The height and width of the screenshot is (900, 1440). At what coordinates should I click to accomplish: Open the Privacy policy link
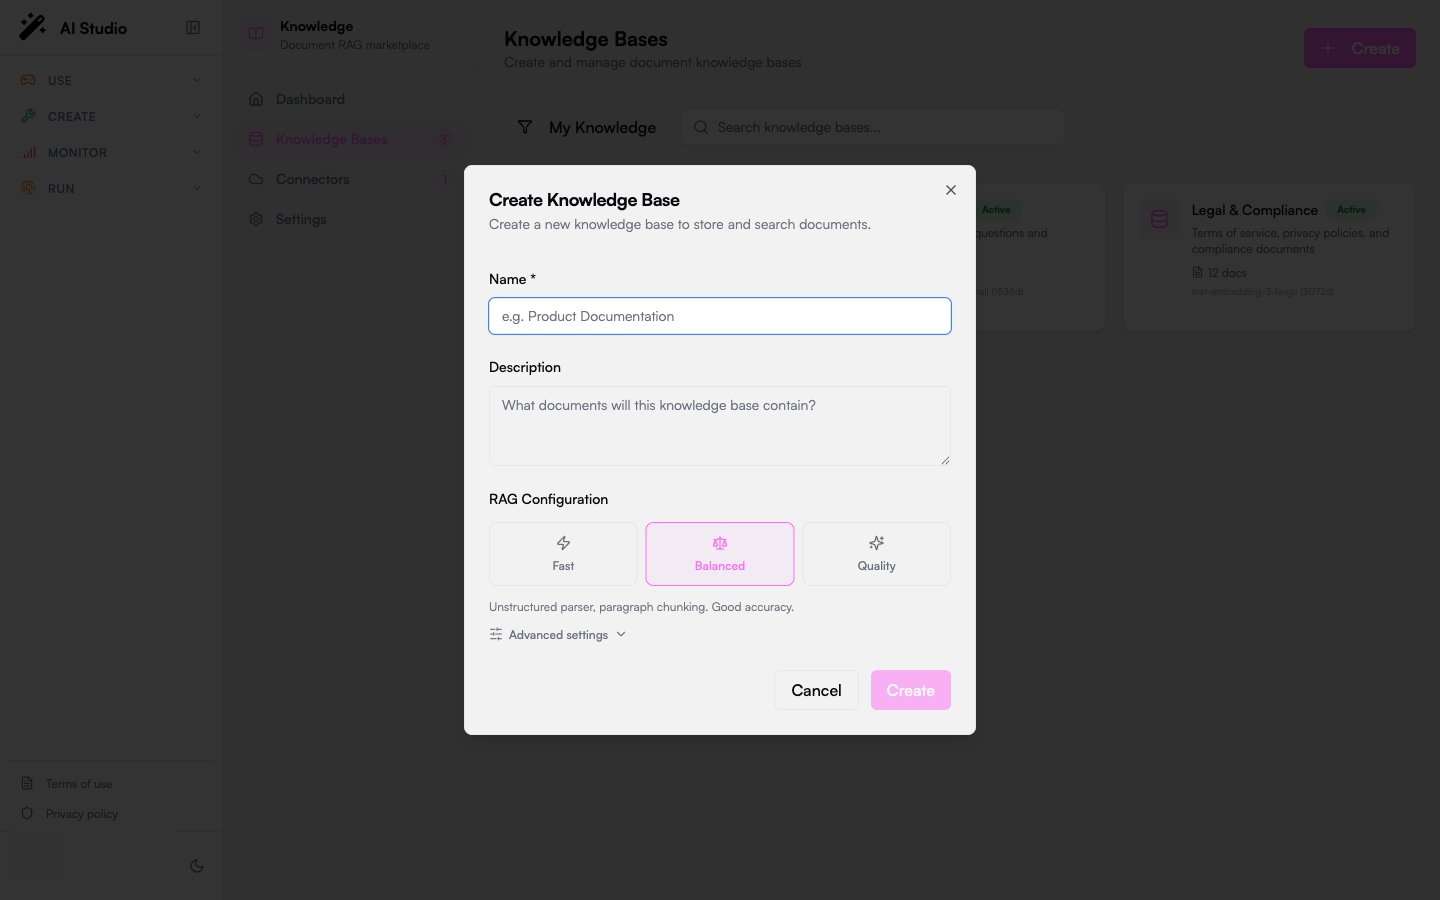(82, 814)
